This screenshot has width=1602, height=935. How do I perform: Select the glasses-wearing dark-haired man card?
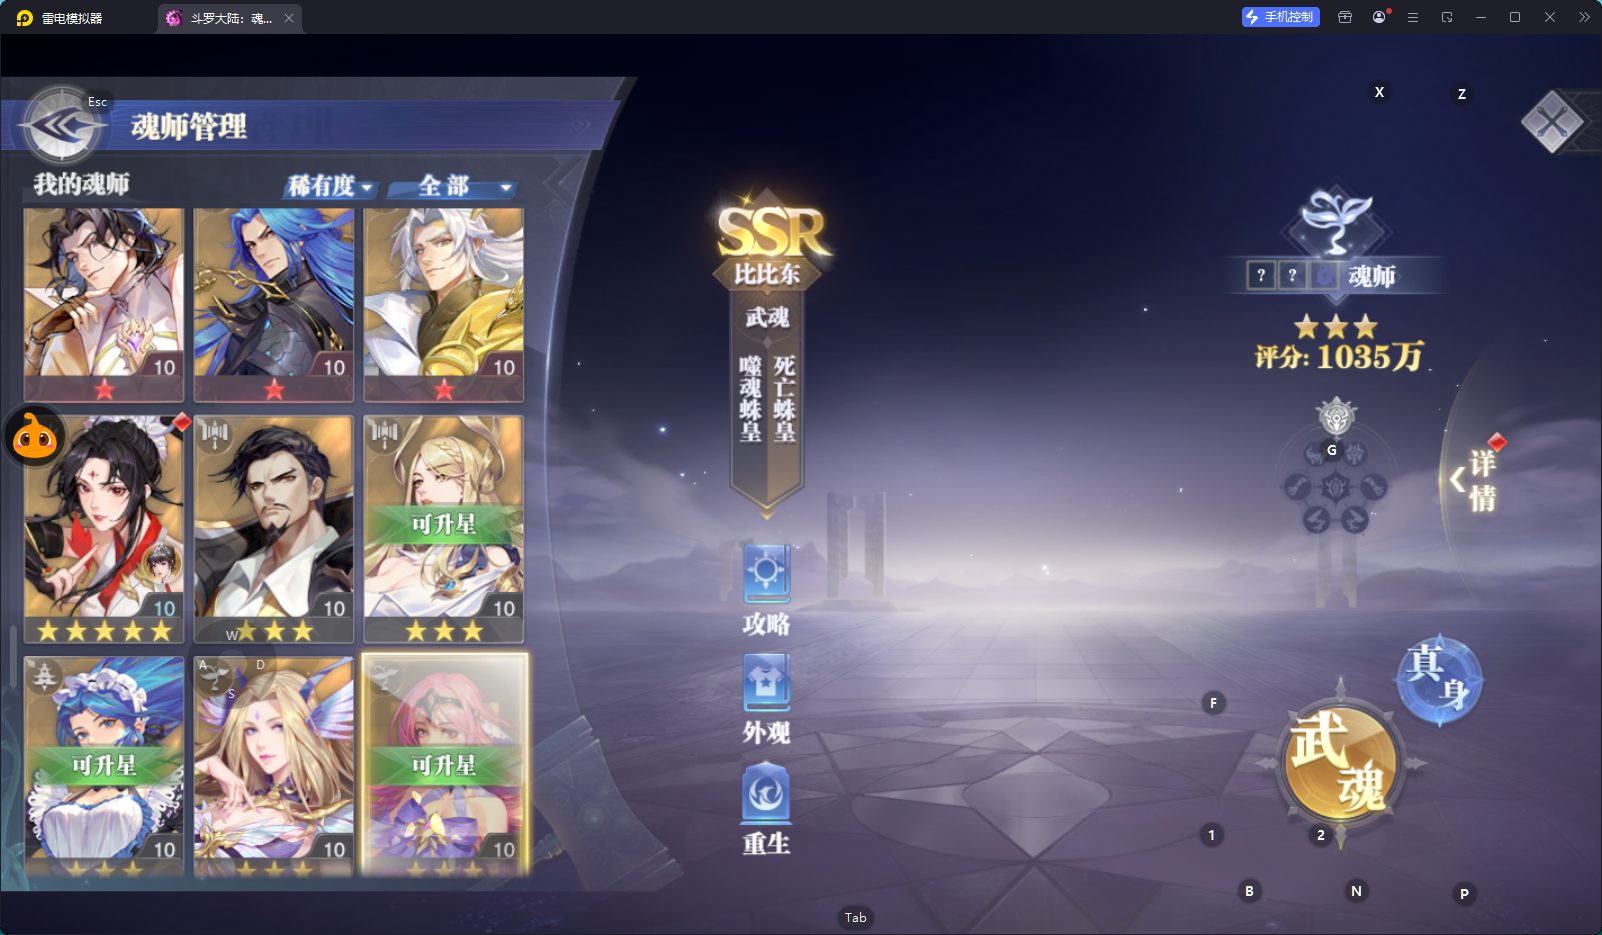[x=104, y=305]
